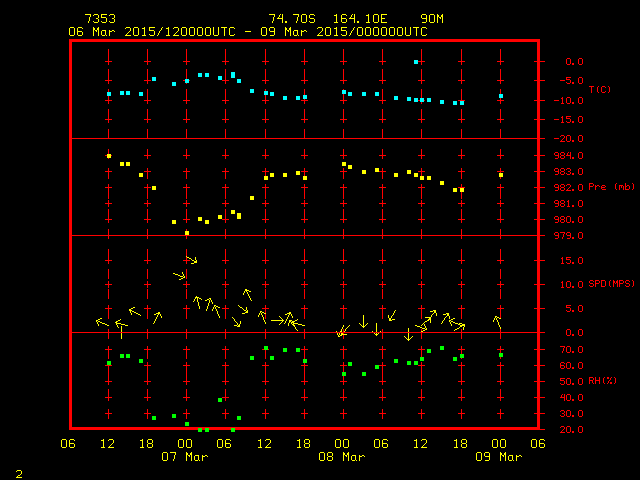
Task: Click the isolated cyan temperature point near 0.0
Action: tap(416, 62)
